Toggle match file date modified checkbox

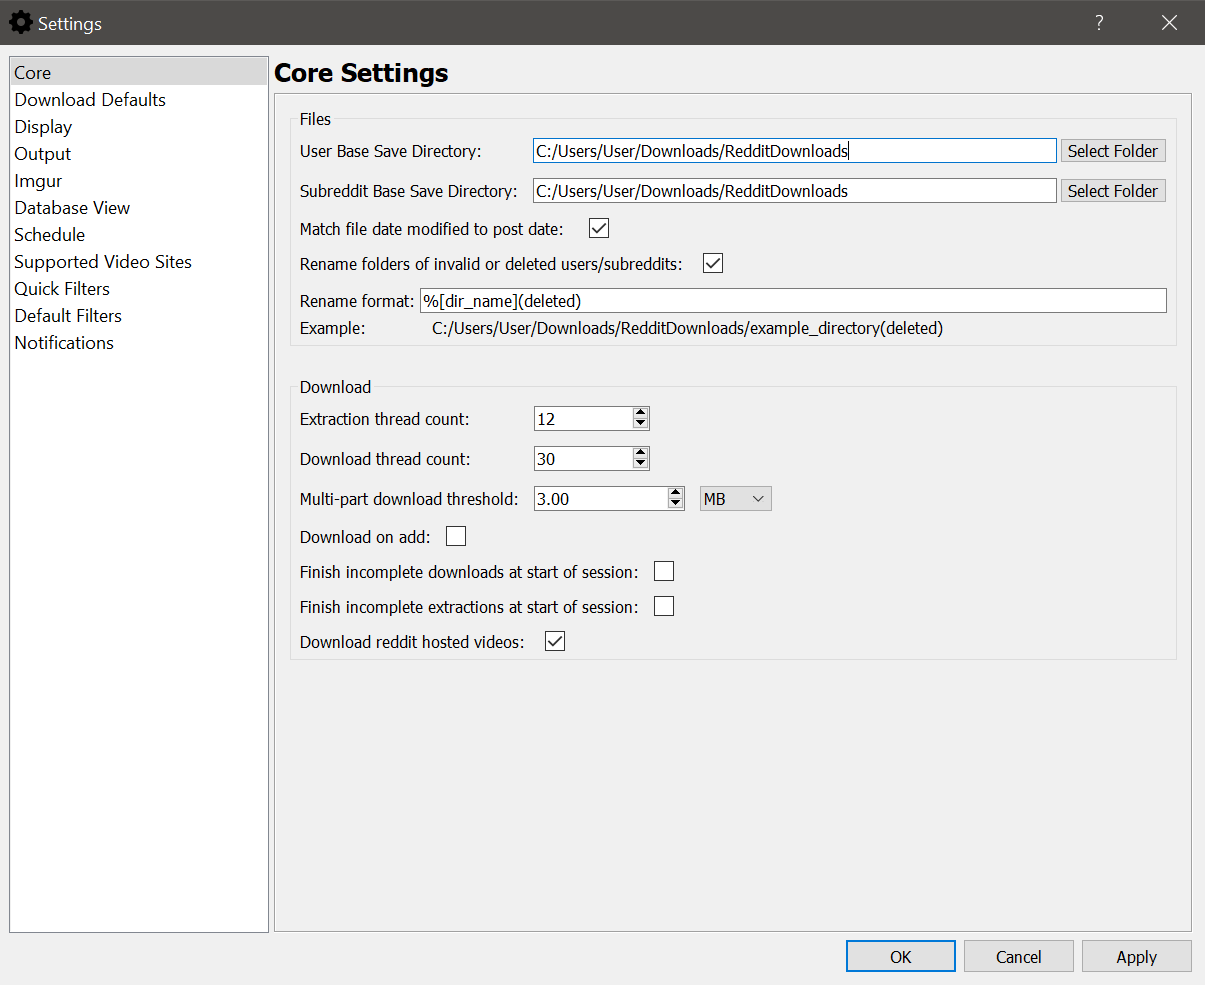coord(599,229)
